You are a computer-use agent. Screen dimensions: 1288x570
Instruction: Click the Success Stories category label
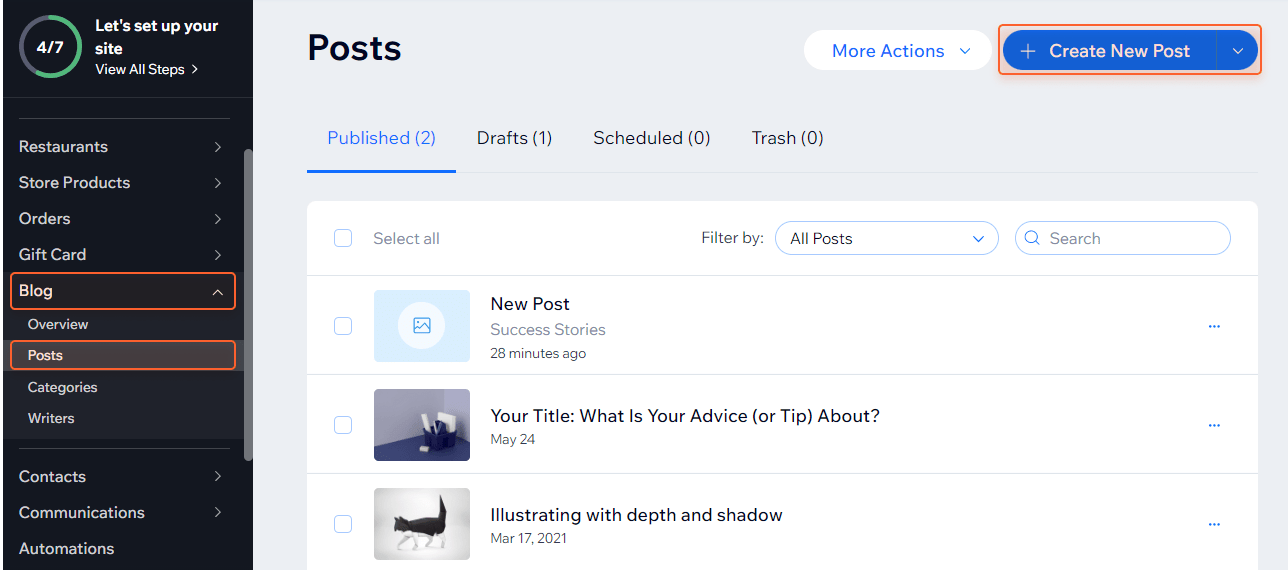pos(548,329)
